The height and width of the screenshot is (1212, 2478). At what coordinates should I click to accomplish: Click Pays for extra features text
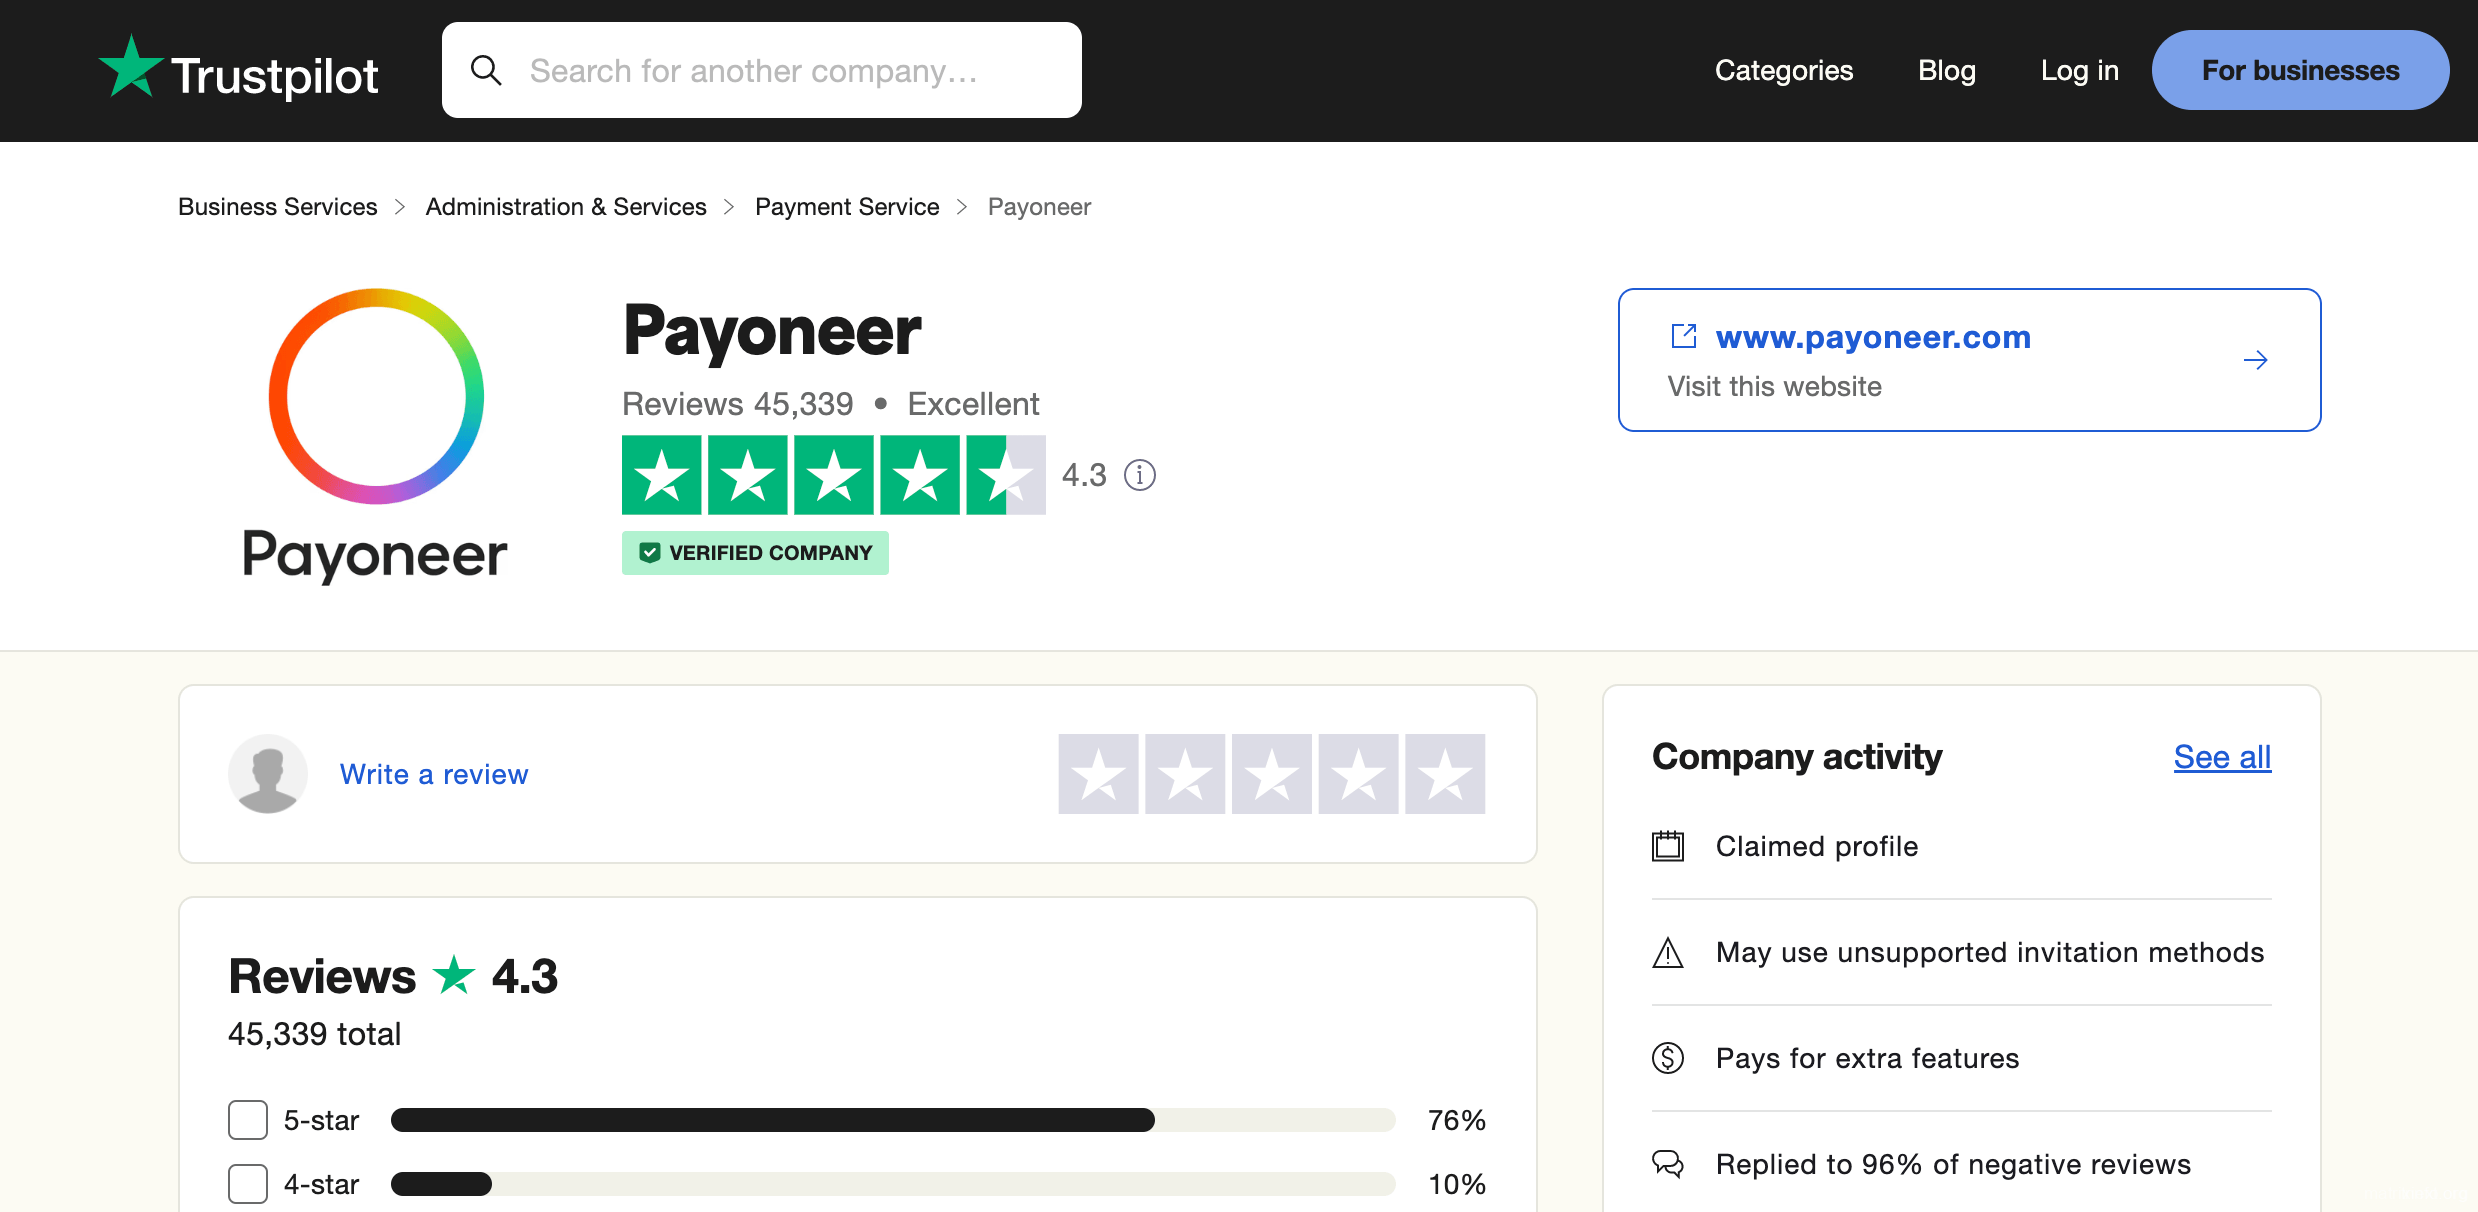click(1868, 1058)
